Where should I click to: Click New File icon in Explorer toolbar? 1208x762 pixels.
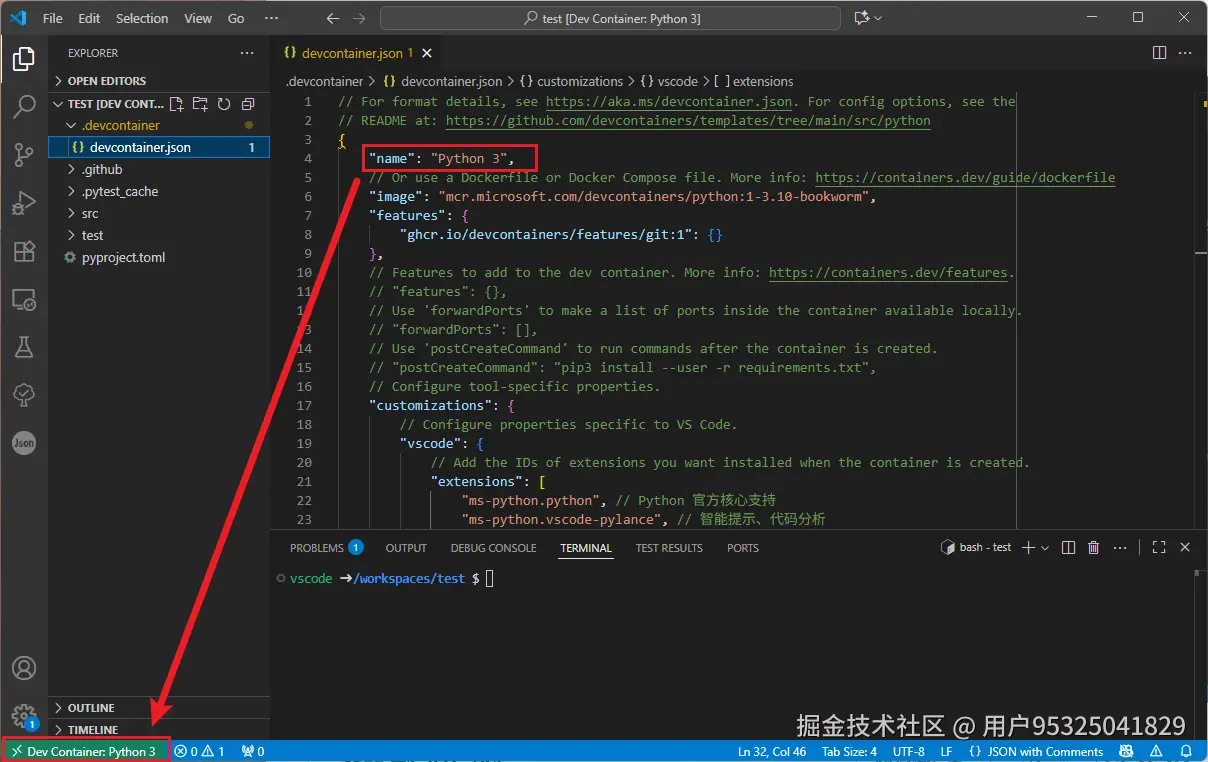[177, 104]
